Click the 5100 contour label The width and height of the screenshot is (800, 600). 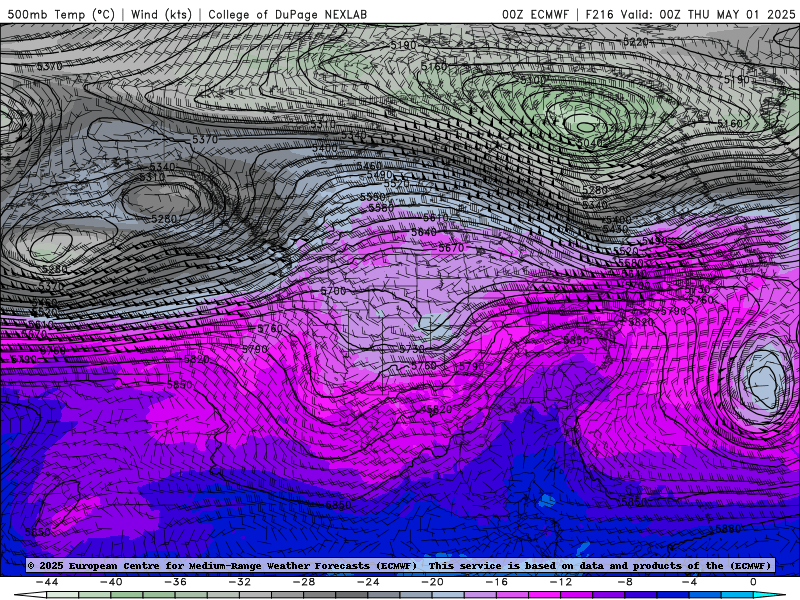point(533,80)
